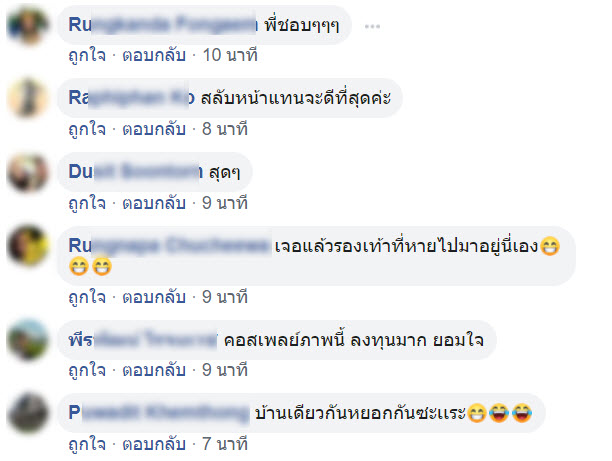Open the three-dots menu beside พี่ชอบๆๆๆ comment
612x461 pixels.
(x=372, y=27)
